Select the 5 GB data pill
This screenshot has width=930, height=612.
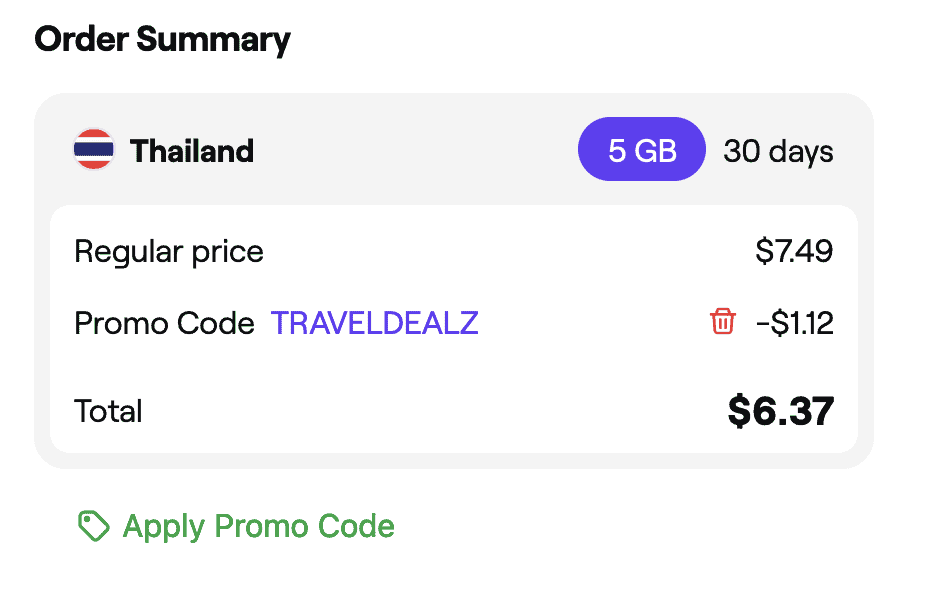[x=642, y=151]
